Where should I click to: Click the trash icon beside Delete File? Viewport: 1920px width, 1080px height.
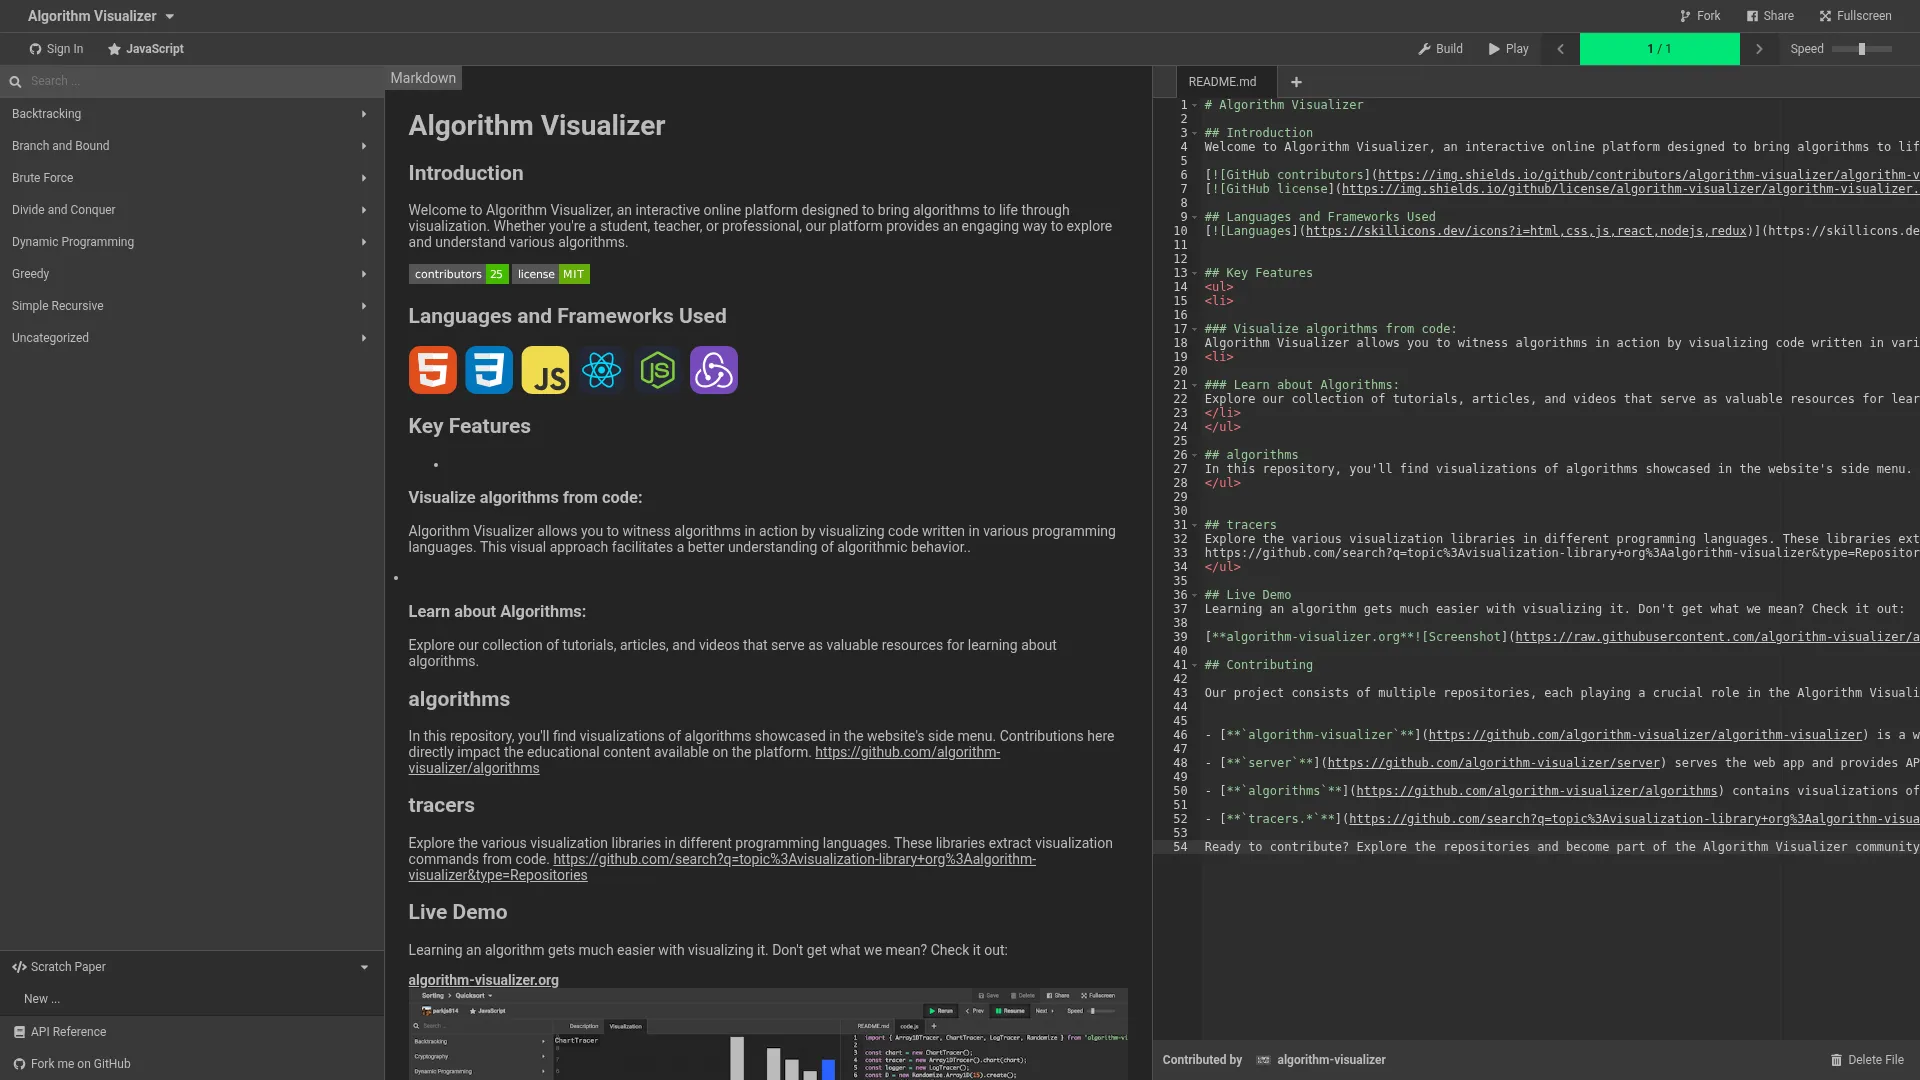1836,1060
